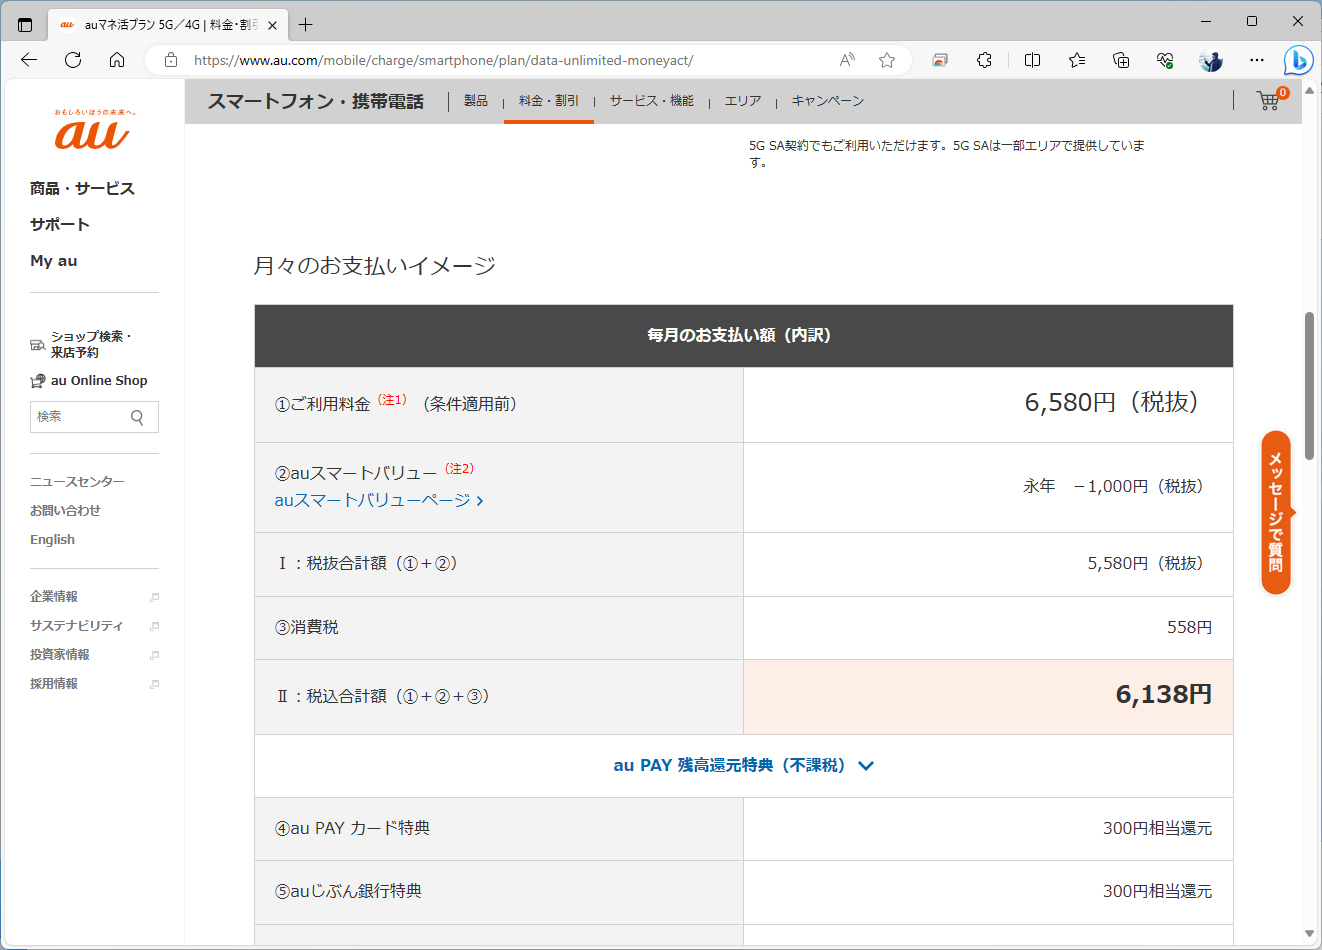Open the サステナビリティ link
The width and height of the screenshot is (1322, 950).
76,625
